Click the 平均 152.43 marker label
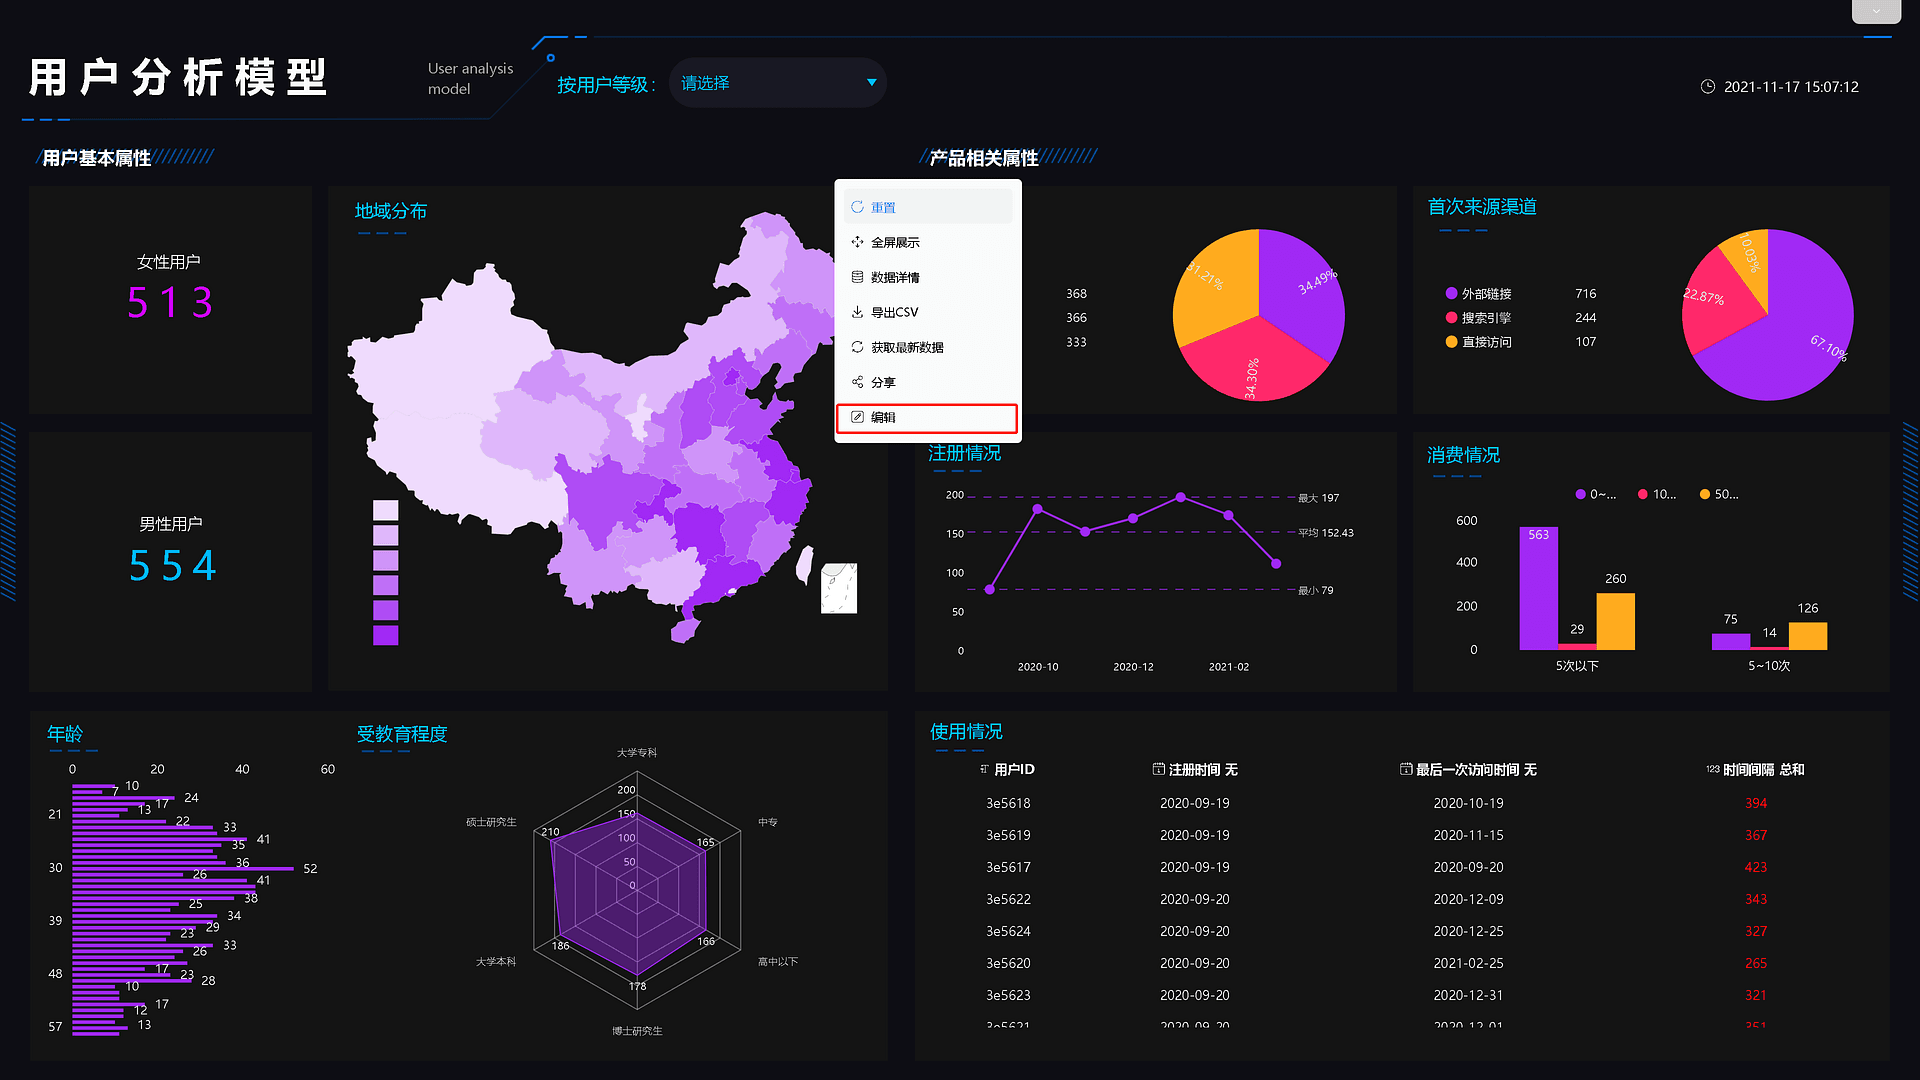 click(1326, 533)
